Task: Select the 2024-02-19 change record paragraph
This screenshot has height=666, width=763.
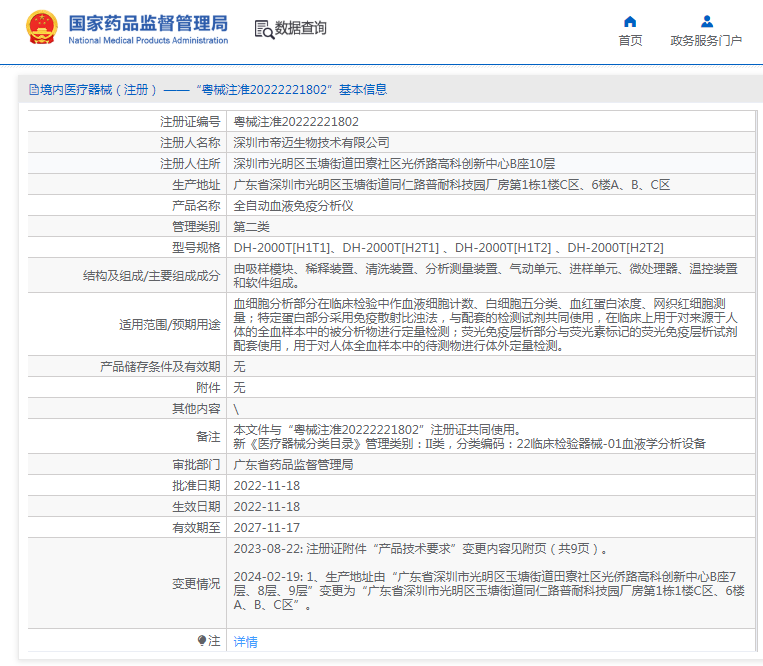Action: (489, 591)
